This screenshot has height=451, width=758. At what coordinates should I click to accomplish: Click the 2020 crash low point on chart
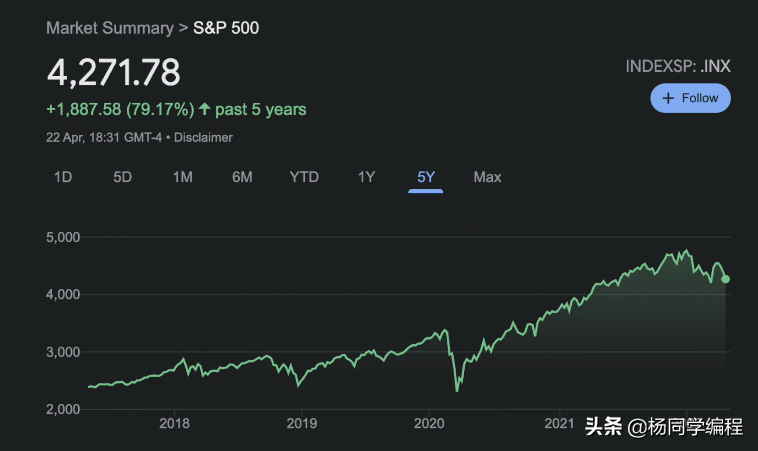point(457,389)
